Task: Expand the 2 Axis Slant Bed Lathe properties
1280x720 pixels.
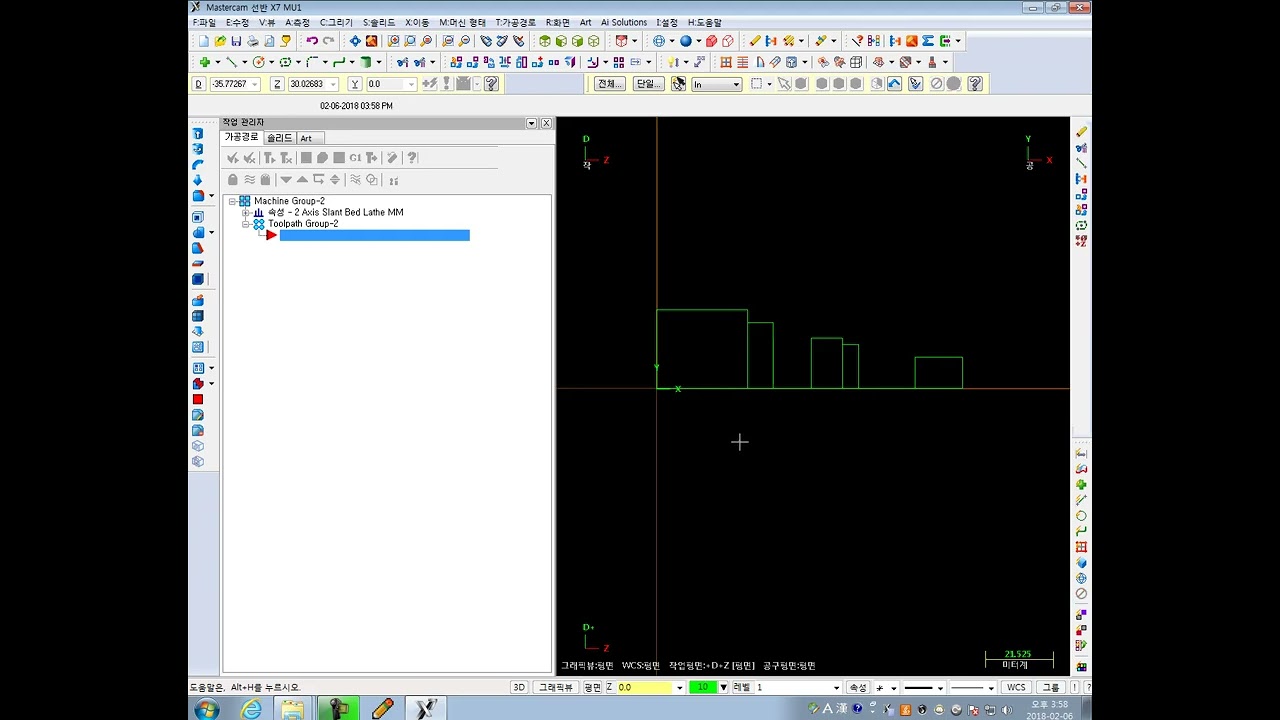Action: click(246, 212)
